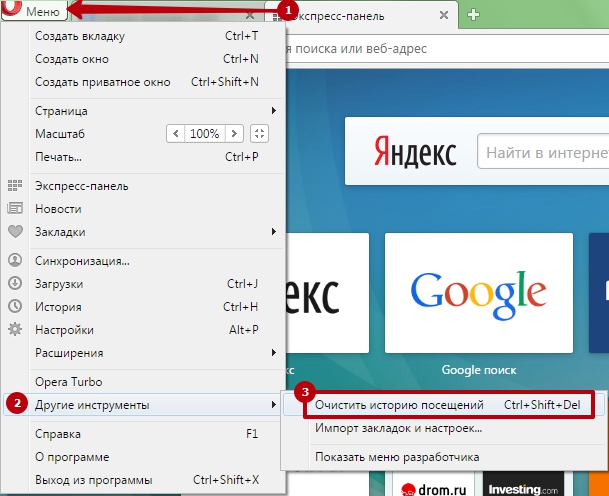The width and height of the screenshot is (609, 496).
Task: Select Импорт закладок и настроек
Action: (398, 428)
